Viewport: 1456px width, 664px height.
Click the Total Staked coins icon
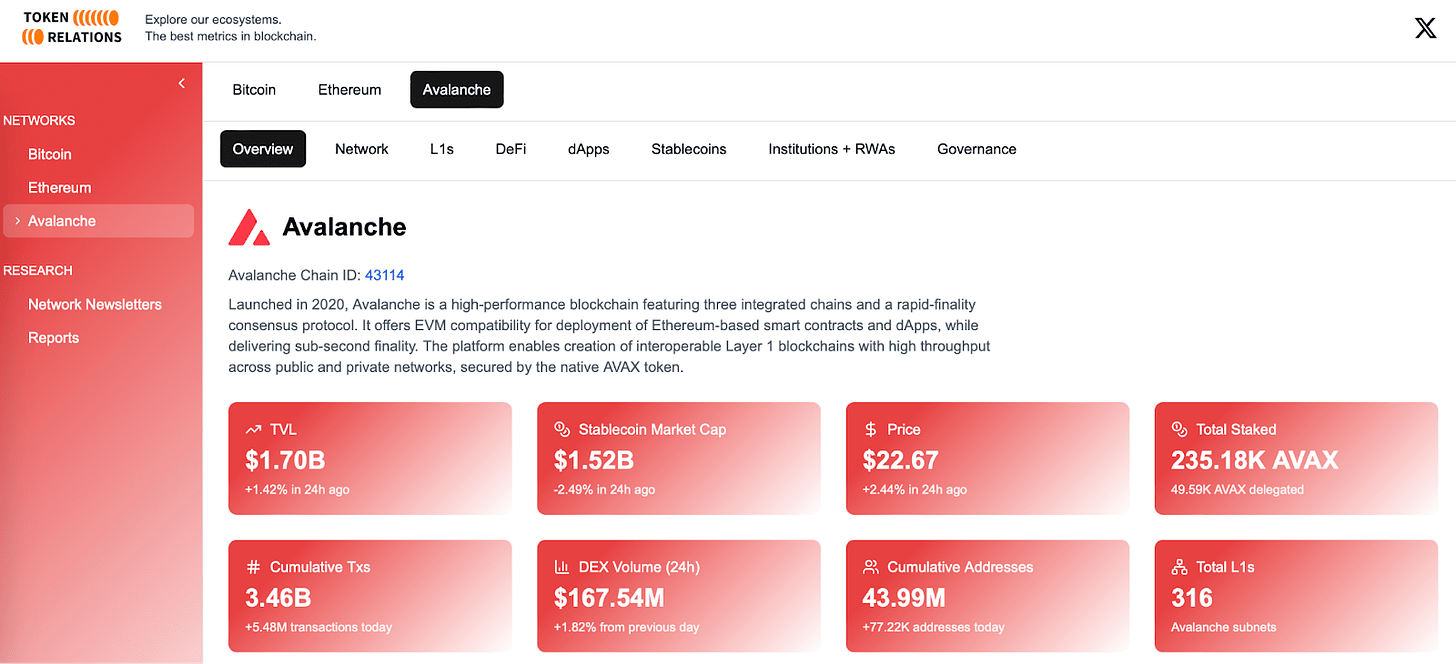(x=1179, y=429)
